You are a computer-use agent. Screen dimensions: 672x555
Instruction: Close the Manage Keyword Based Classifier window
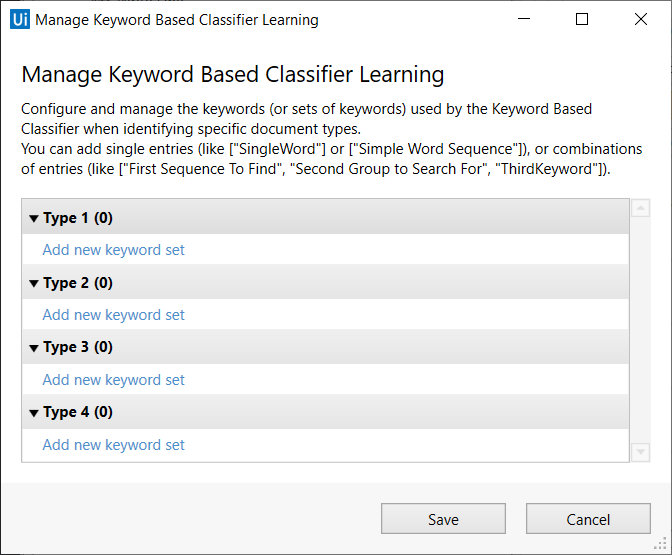click(x=639, y=20)
